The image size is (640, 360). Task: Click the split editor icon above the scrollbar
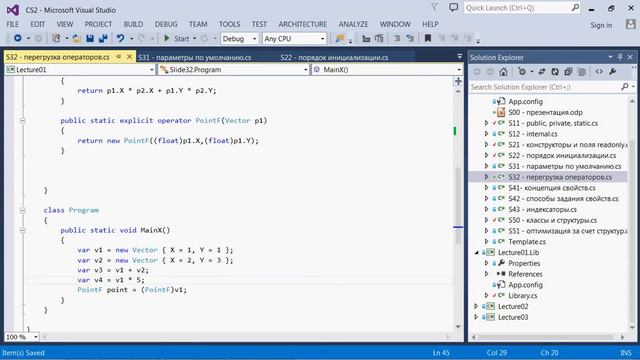(x=458, y=81)
